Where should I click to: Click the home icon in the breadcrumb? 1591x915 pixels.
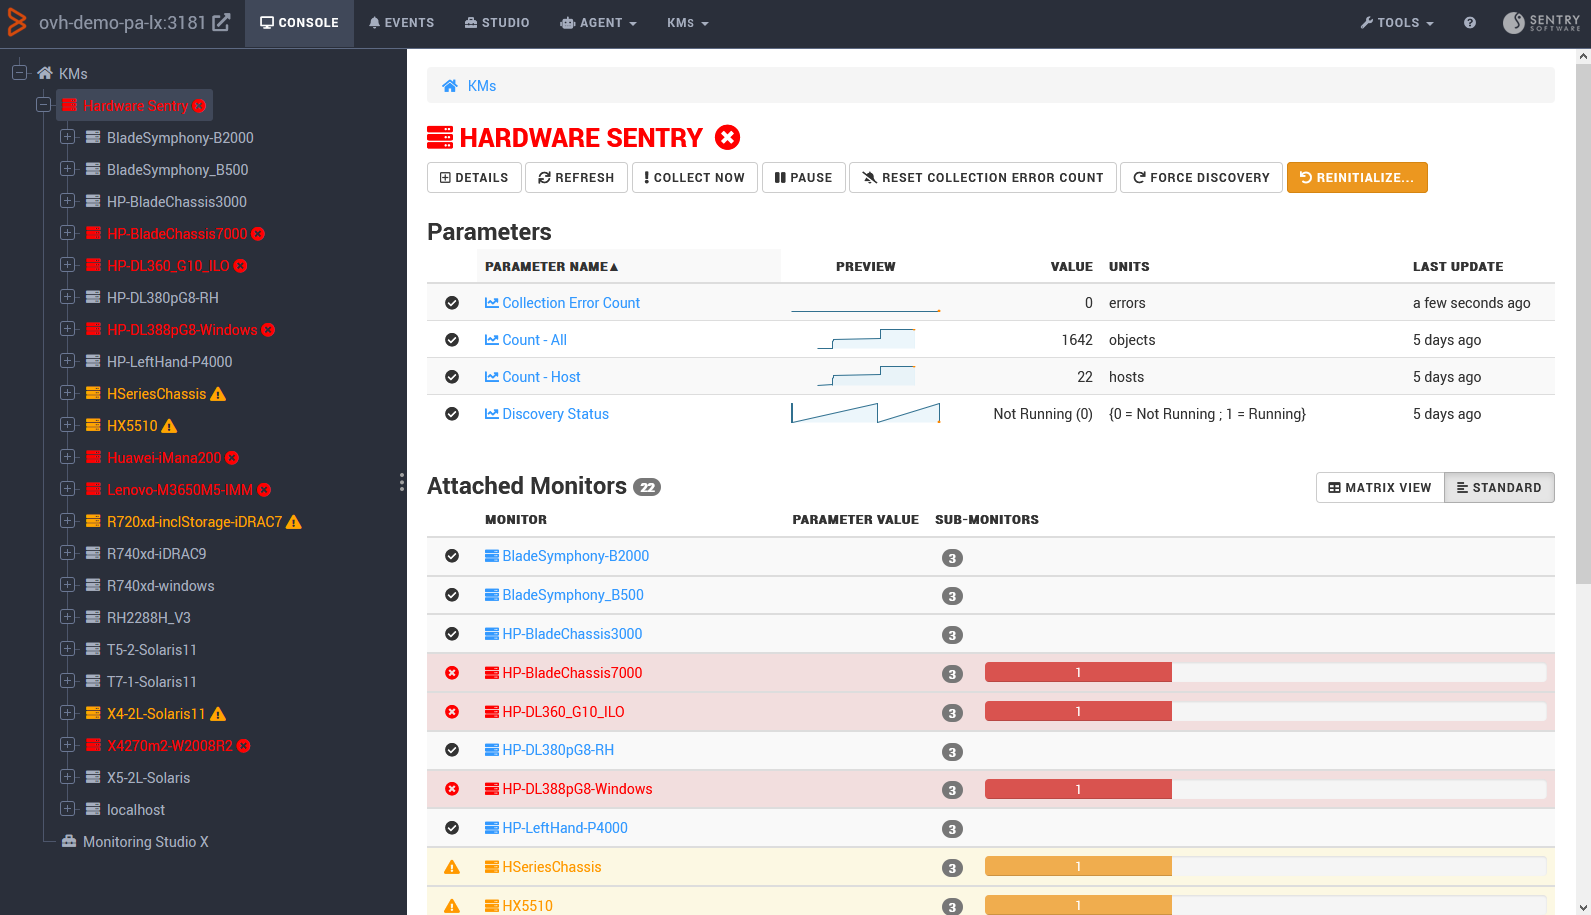pyautogui.click(x=450, y=86)
